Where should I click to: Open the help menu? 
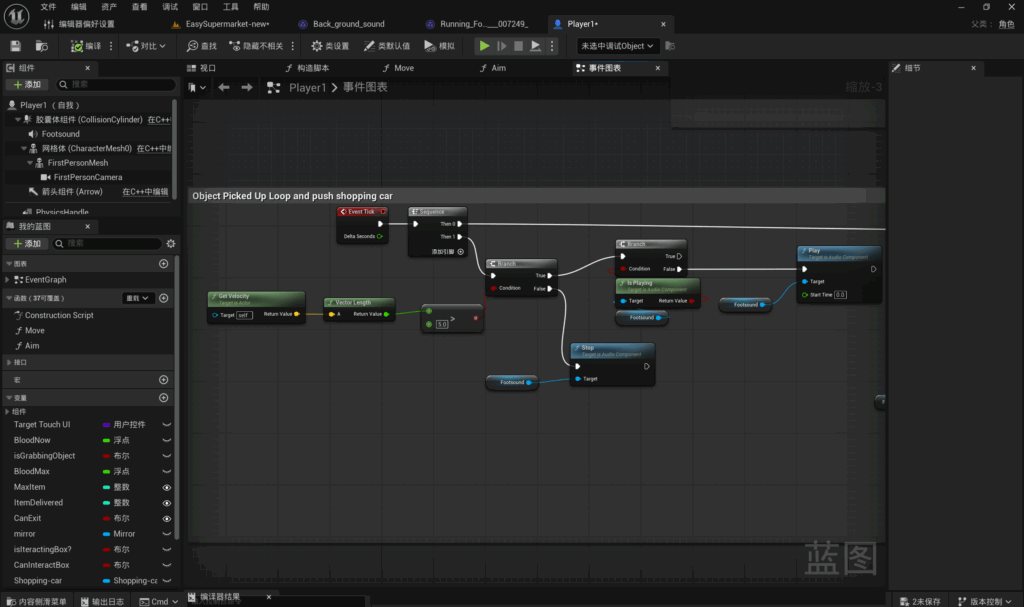coord(261,7)
